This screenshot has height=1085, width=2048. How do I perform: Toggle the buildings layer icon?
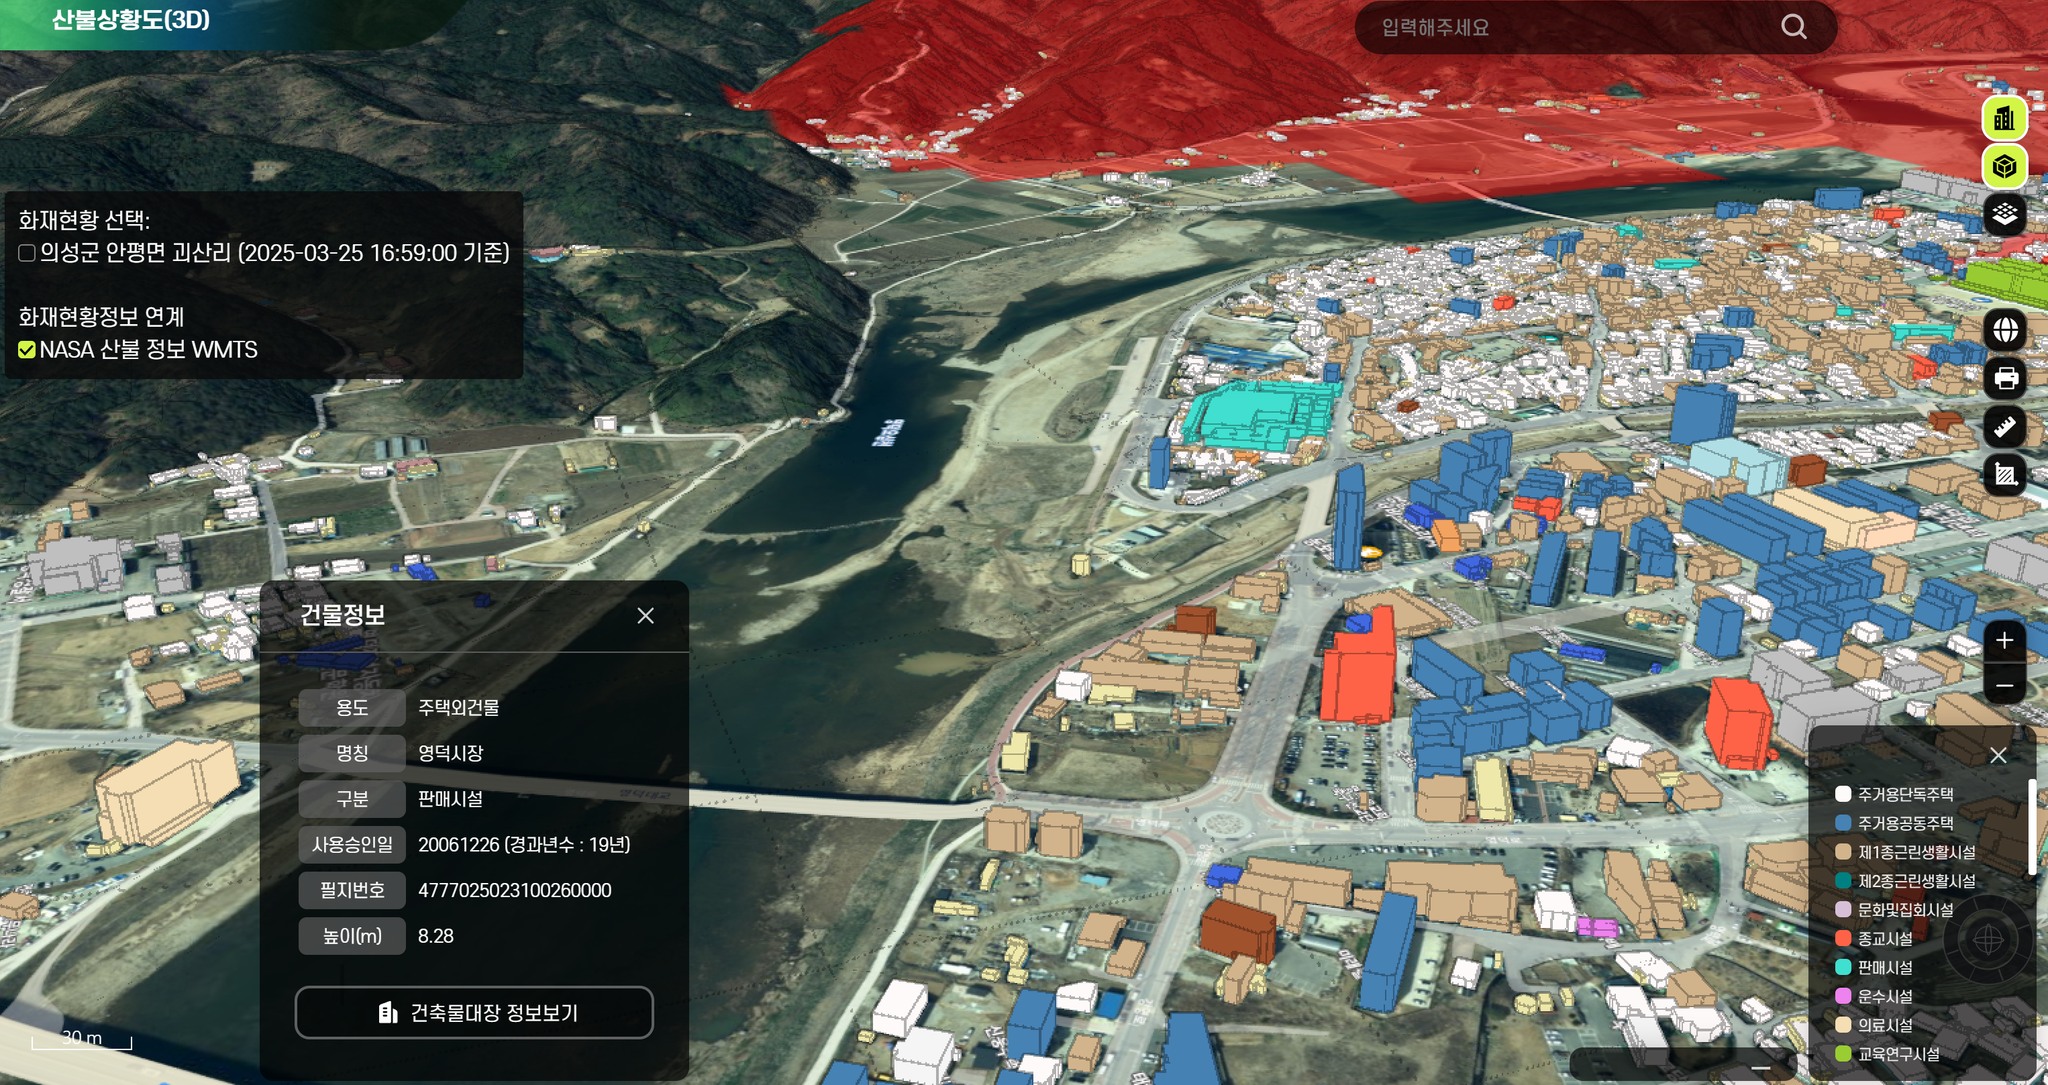pos(2004,119)
